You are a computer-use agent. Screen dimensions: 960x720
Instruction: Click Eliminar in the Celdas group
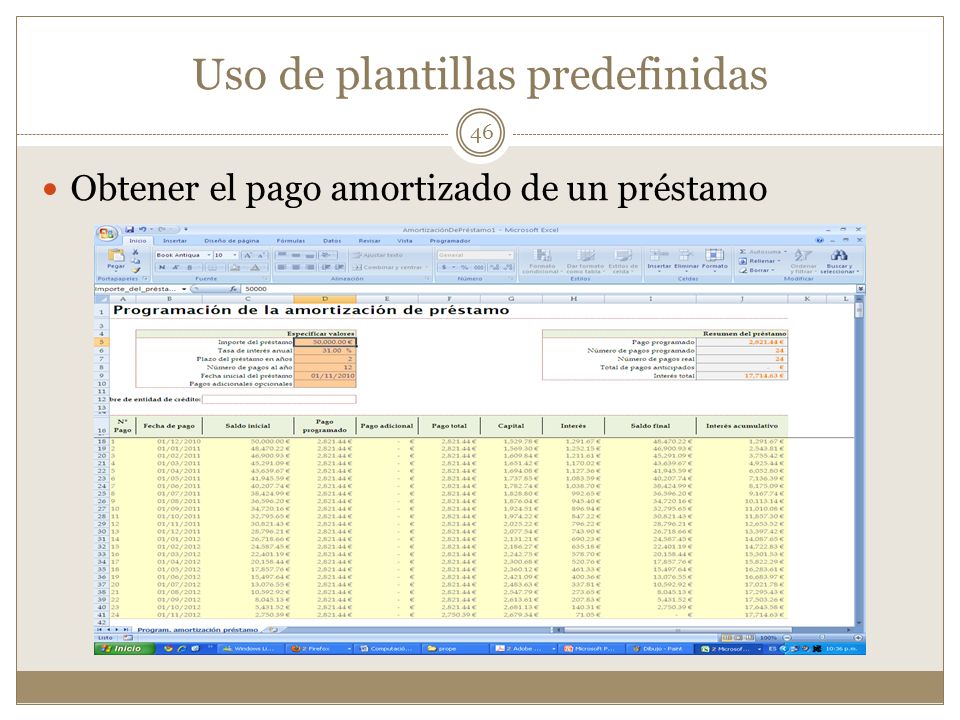(686, 260)
